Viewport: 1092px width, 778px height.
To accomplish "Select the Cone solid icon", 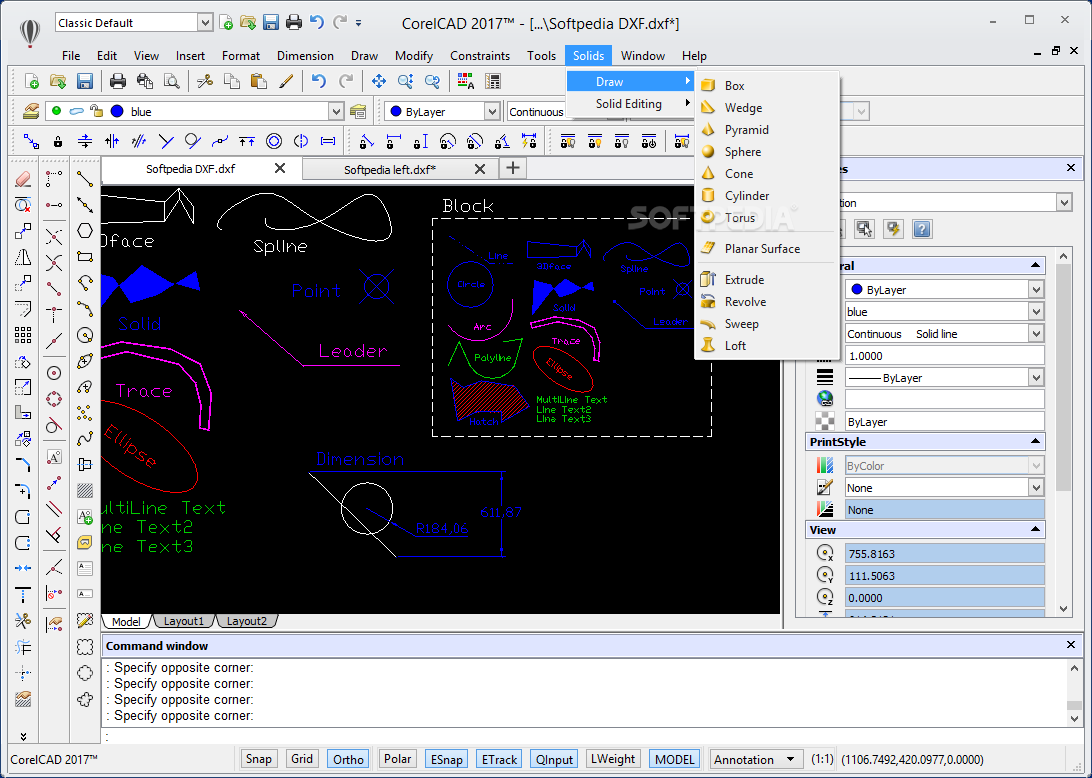I will pyautogui.click(x=708, y=173).
